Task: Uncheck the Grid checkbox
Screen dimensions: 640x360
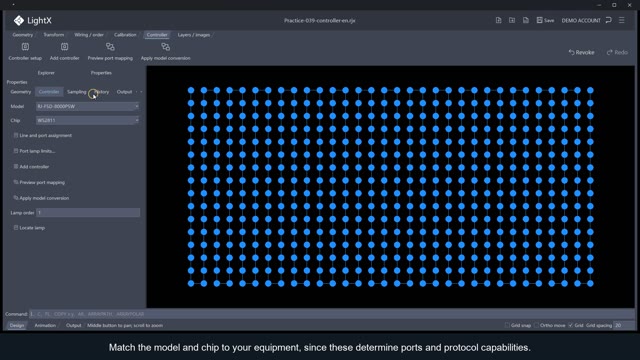Action: tap(571, 325)
